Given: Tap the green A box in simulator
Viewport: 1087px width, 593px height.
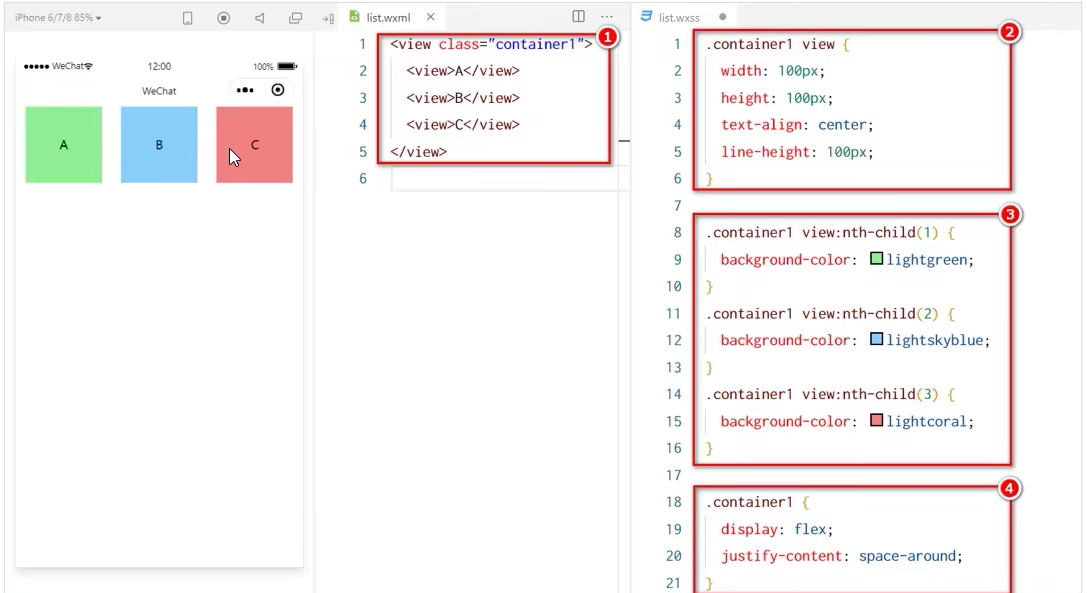Looking at the screenshot, I should click(x=64, y=145).
